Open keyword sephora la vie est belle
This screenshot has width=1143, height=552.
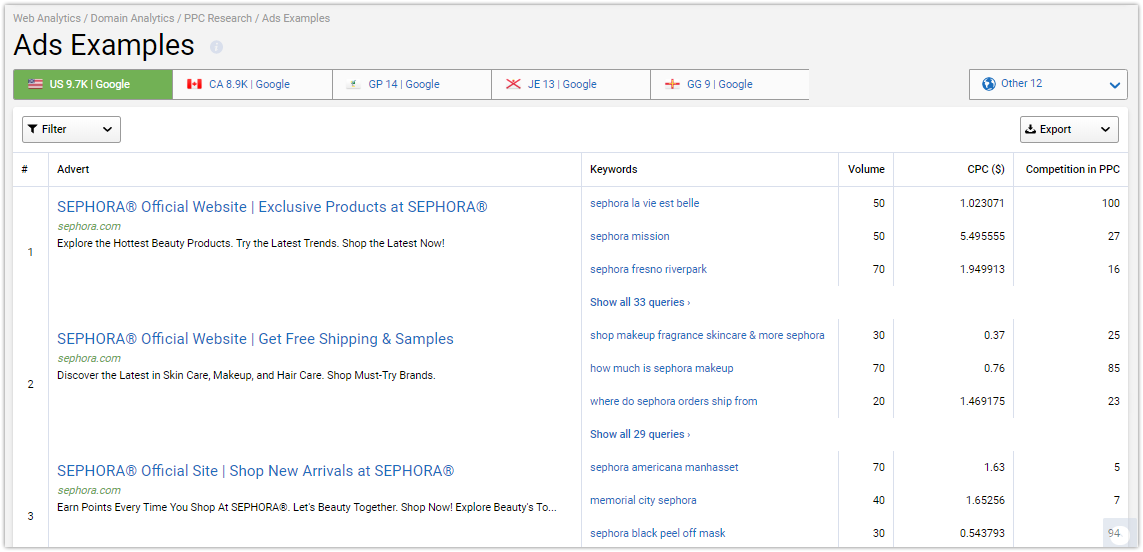coord(644,203)
